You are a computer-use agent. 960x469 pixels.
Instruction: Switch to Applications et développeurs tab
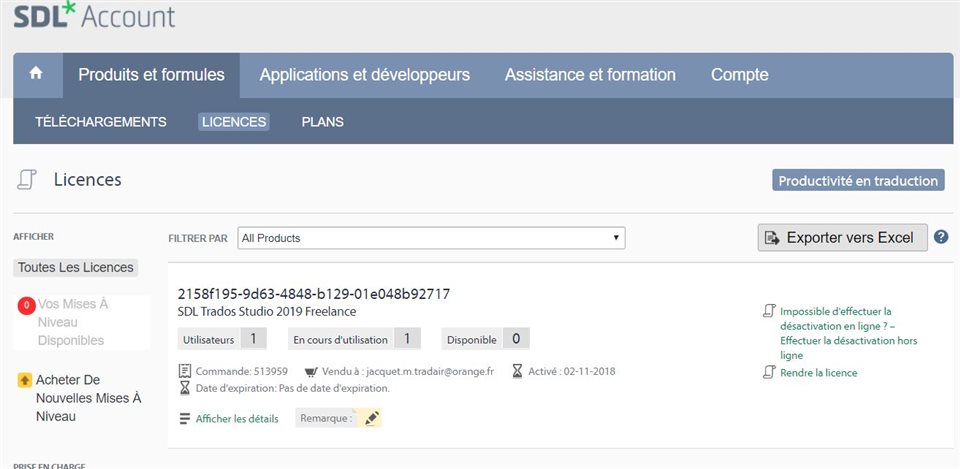pos(365,75)
